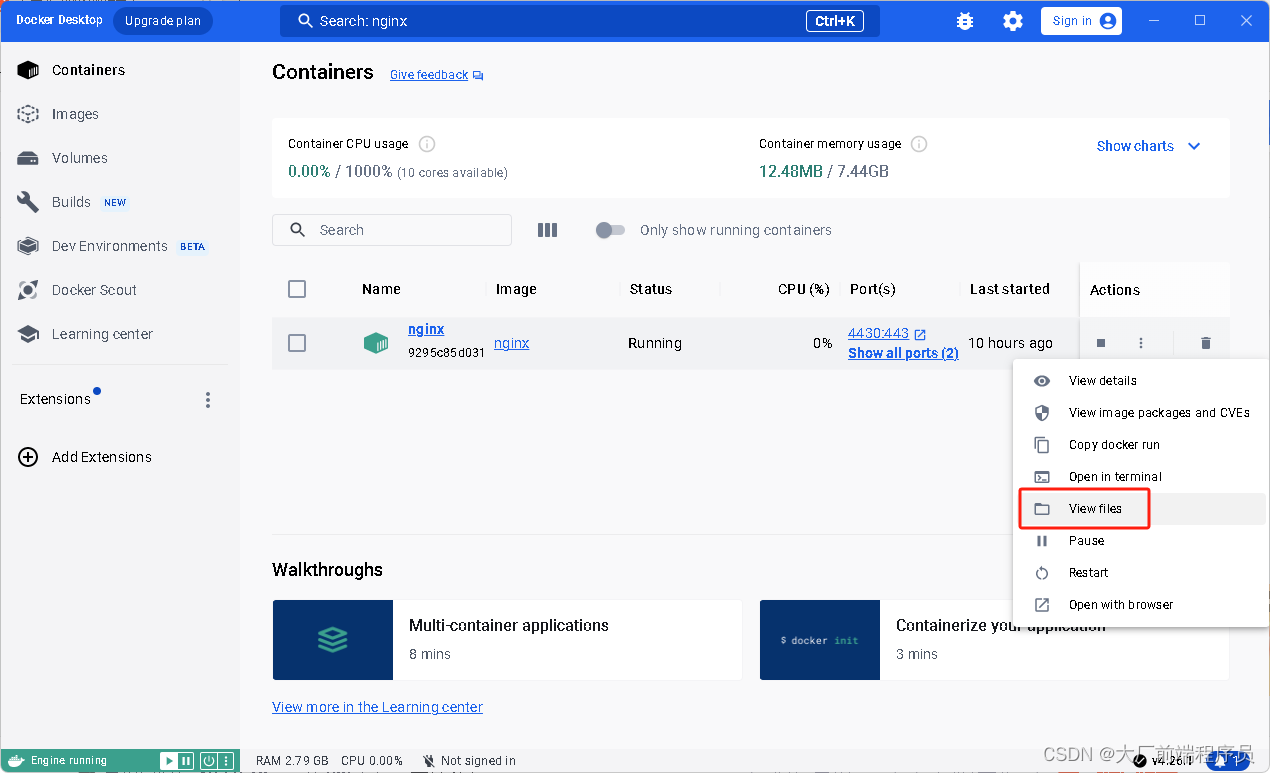1270x773 pixels.
Task: Click inside the container search field
Action: 391,230
